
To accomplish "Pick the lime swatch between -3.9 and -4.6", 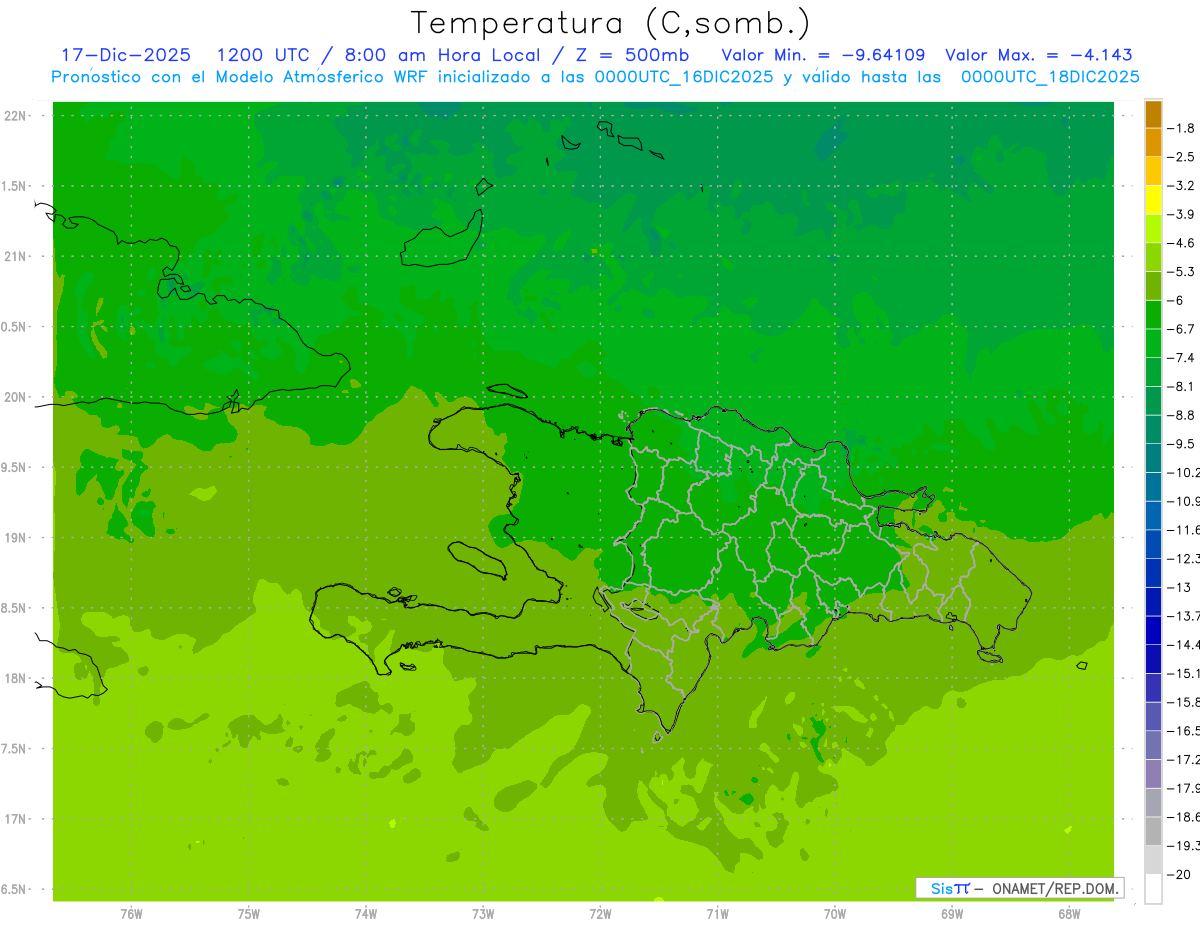I will pyautogui.click(x=1153, y=228).
